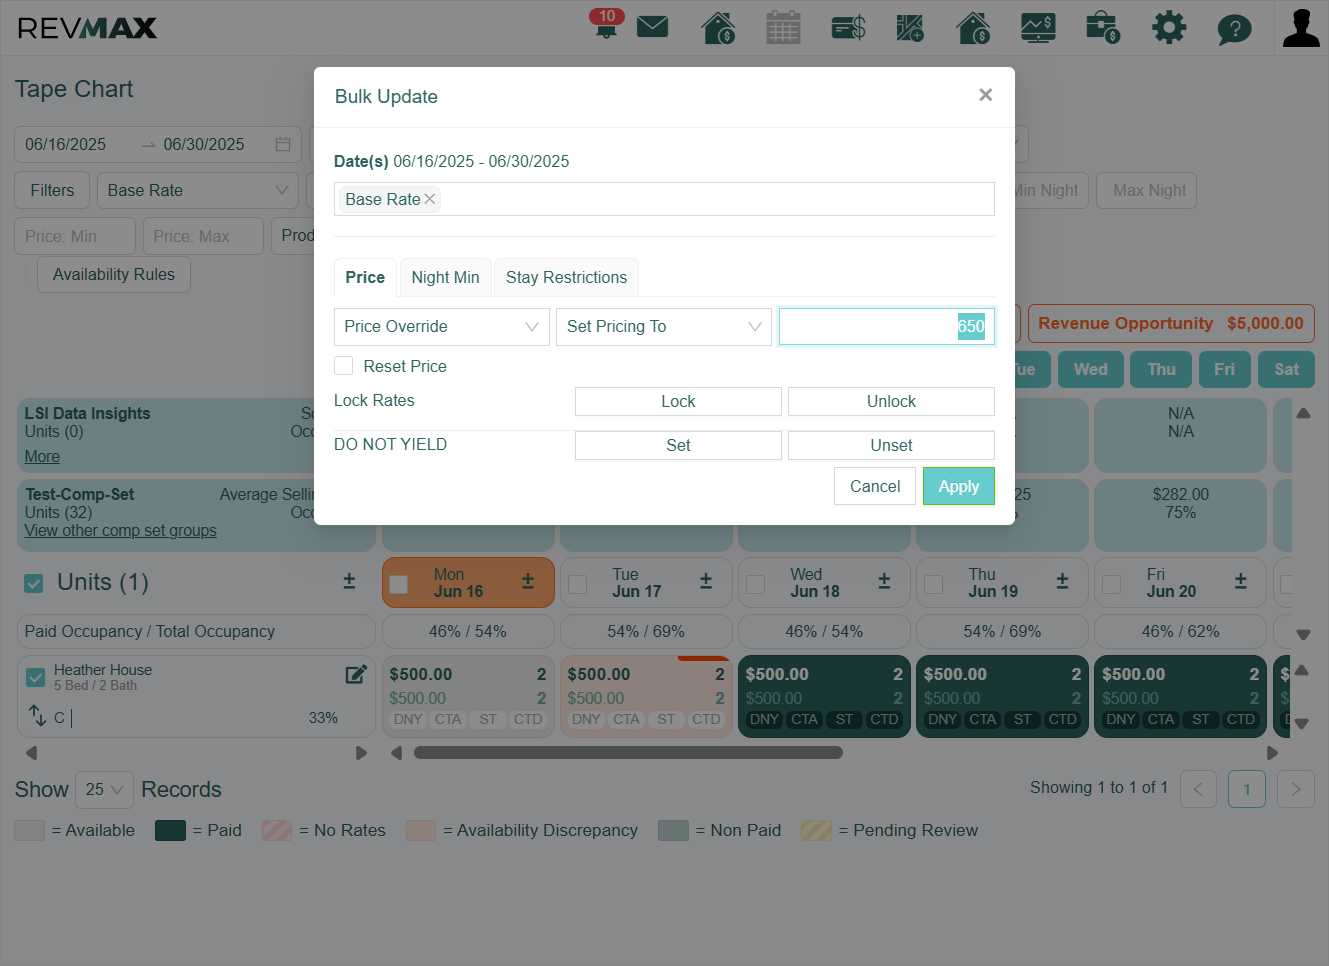Open the Base Rate dropdown beside Filters
This screenshot has width=1329, height=966.
click(x=199, y=191)
